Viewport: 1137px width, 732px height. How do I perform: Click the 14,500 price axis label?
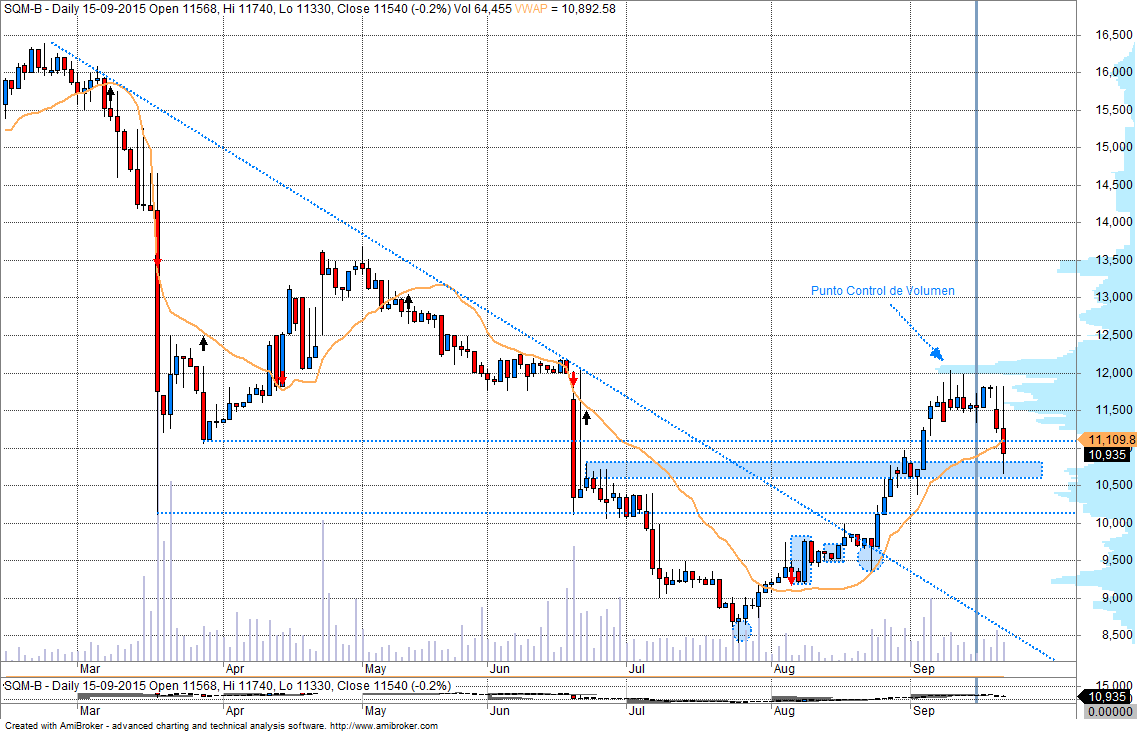coord(1114,185)
